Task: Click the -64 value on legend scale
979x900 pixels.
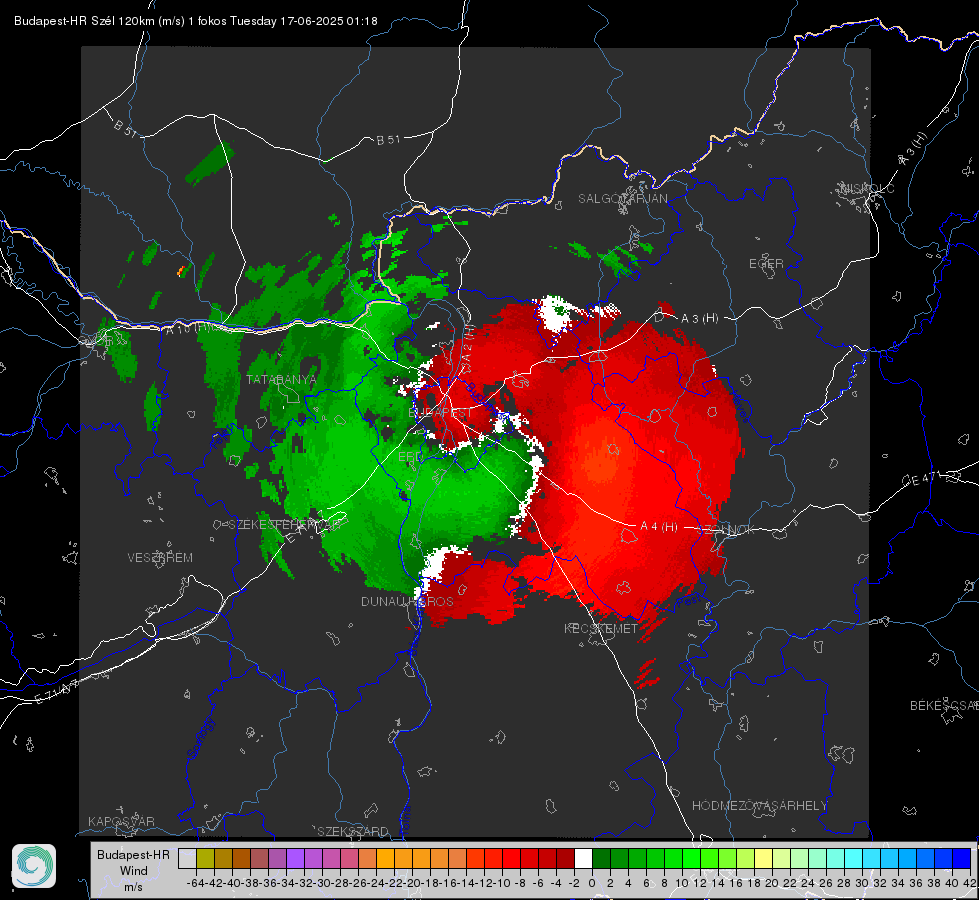Action: tap(195, 883)
